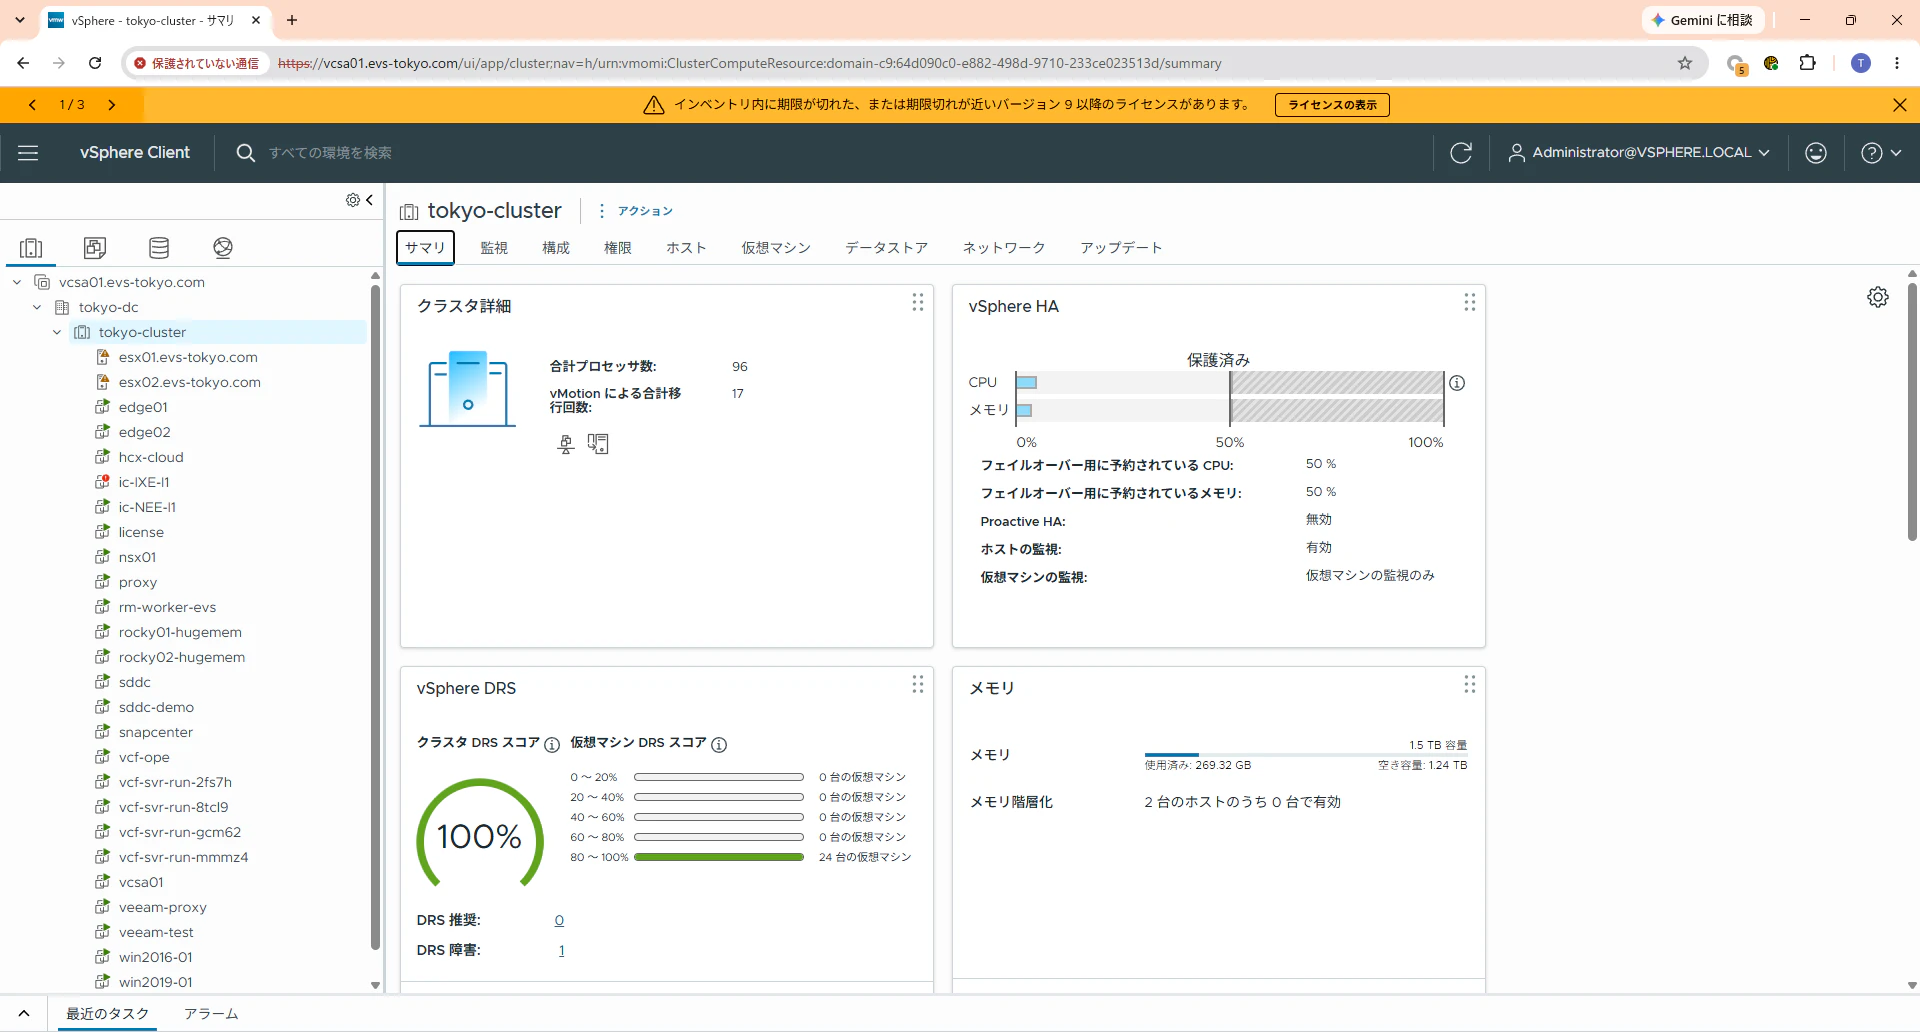Select host esx02.evs-tokyo.com in tree
Image resolution: width=1920 pixels, height=1032 pixels.
[190, 382]
